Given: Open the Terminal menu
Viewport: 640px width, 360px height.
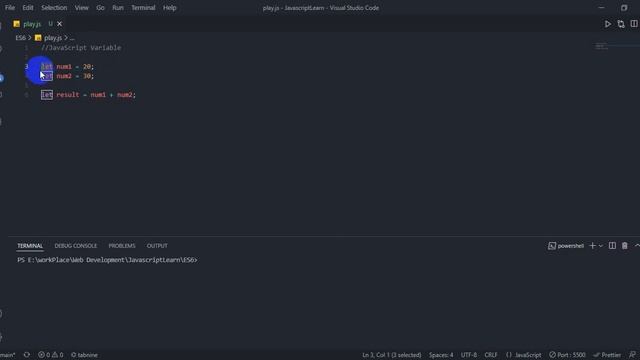Looking at the screenshot, I should pyautogui.click(x=143, y=8).
